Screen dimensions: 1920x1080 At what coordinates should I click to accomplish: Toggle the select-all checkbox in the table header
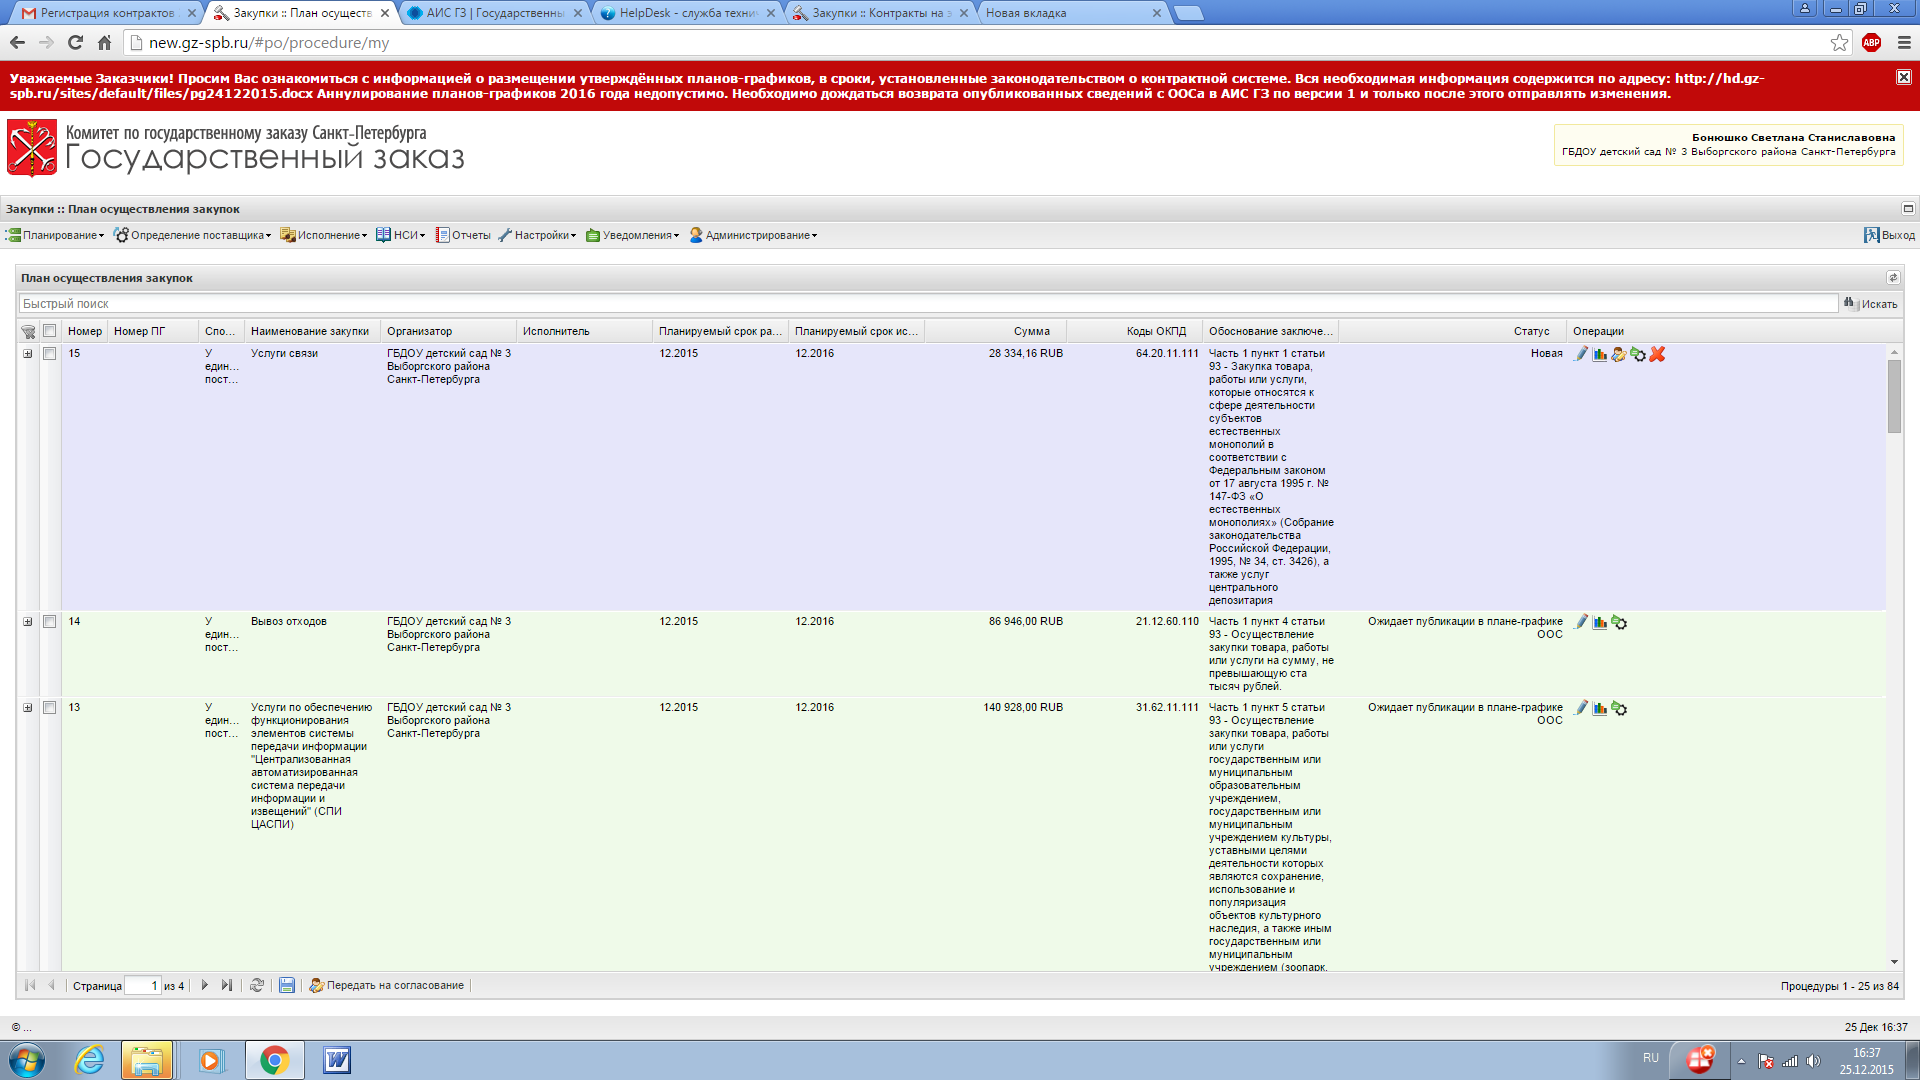coord(49,331)
